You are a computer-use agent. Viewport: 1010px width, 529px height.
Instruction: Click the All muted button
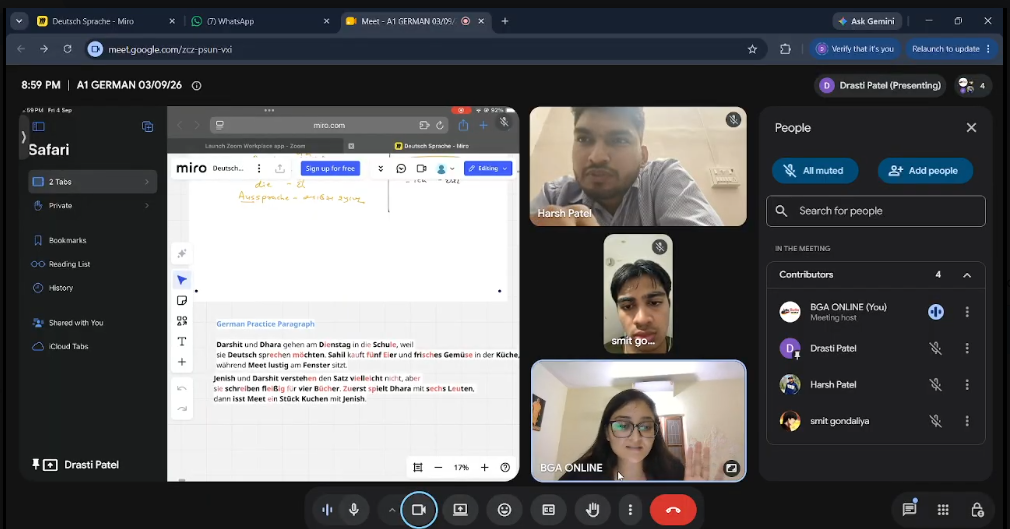815,171
